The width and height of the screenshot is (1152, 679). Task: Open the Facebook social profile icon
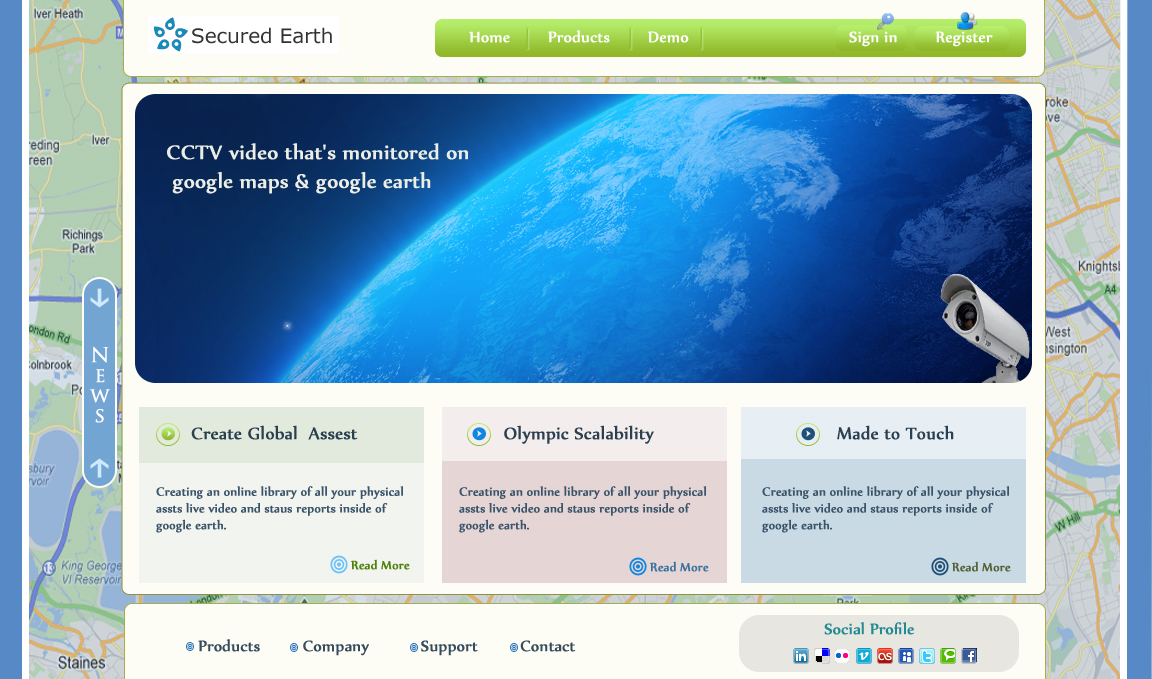point(970,655)
